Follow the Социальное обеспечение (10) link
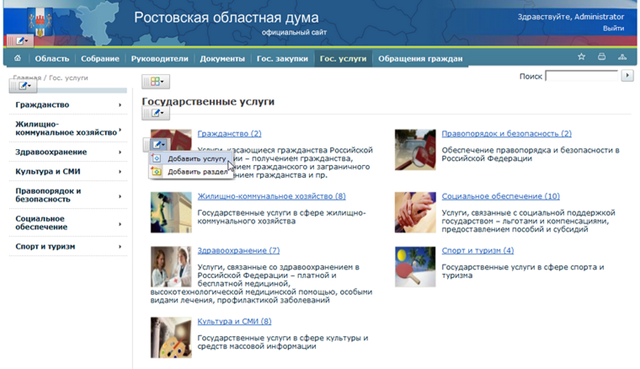 tap(500, 196)
